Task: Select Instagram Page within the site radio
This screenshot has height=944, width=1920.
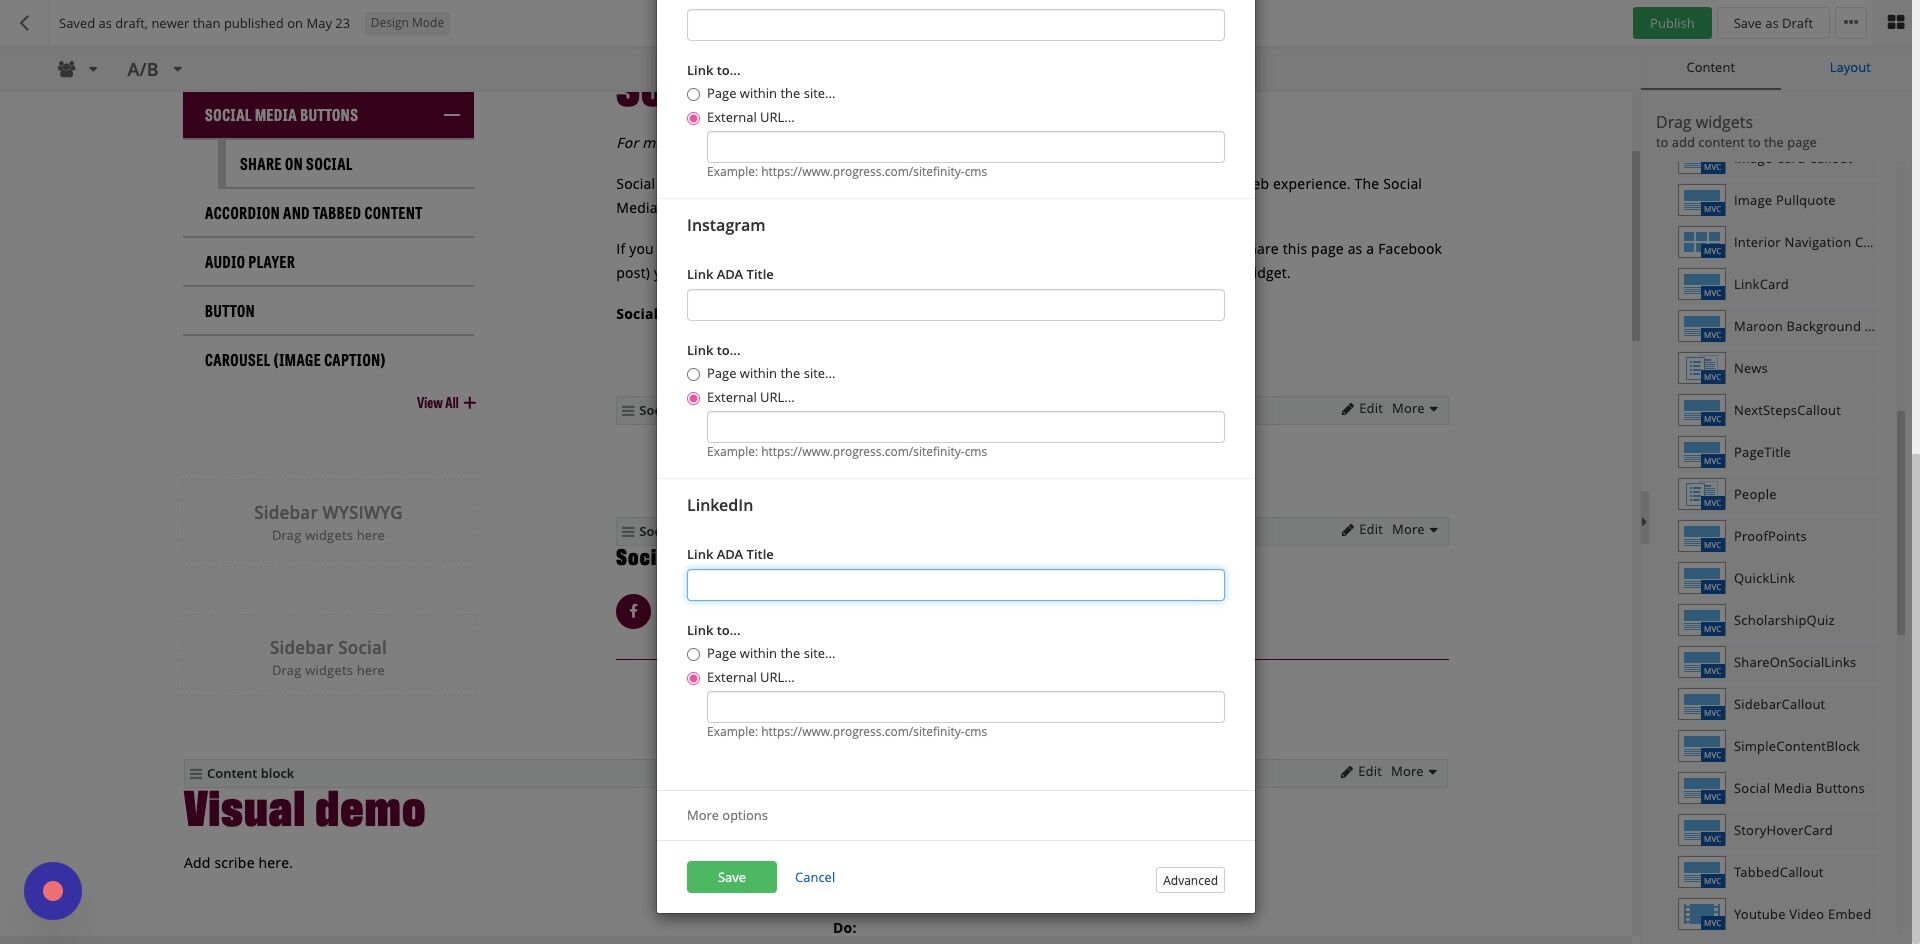Action: click(x=693, y=374)
